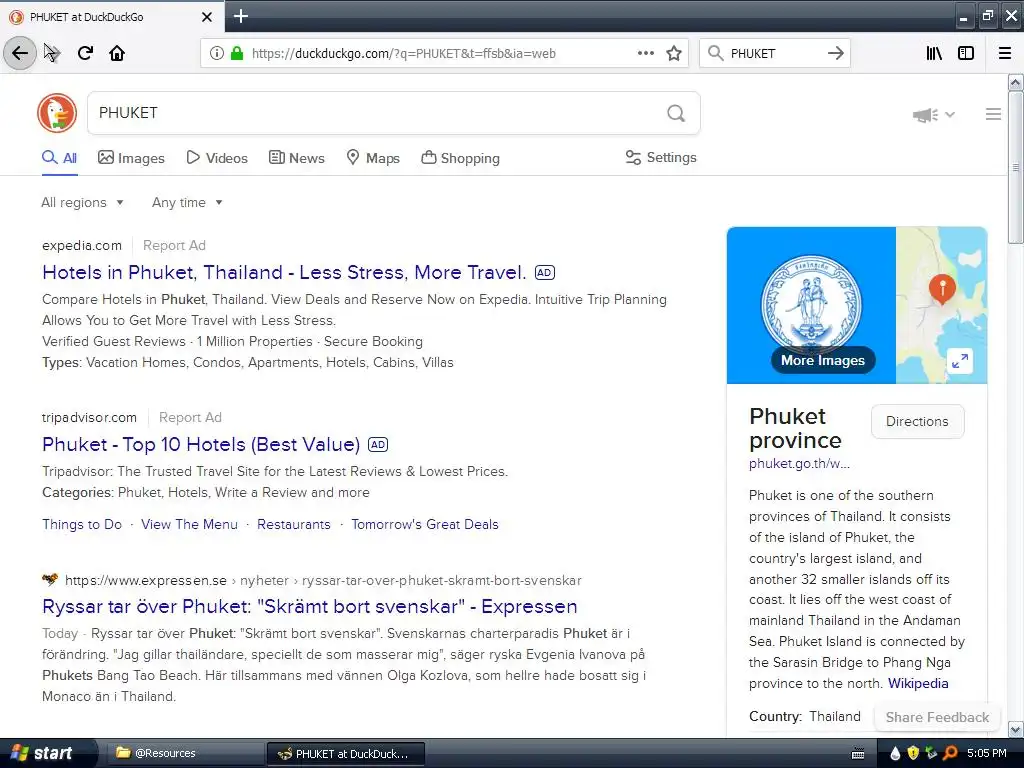Click Report Ad beside tripadvisor.com
The height and width of the screenshot is (768, 1024).
pyautogui.click(x=190, y=417)
